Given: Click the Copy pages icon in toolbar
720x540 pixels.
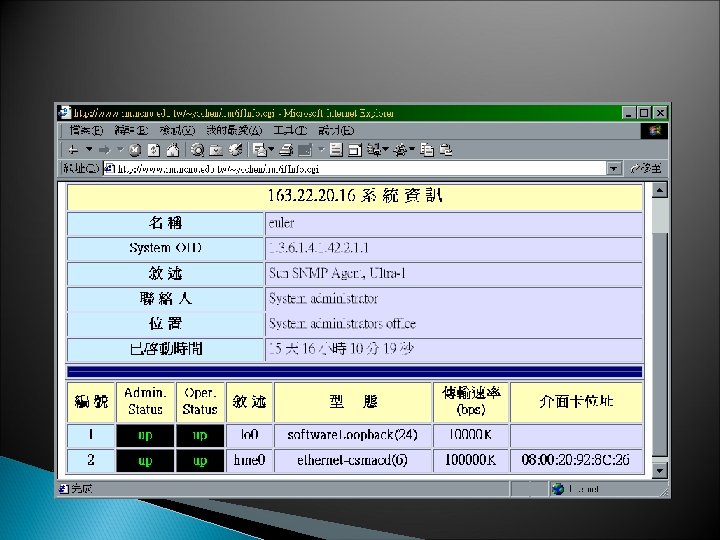Looking at the screenshot, I should (x=427, y=150).
